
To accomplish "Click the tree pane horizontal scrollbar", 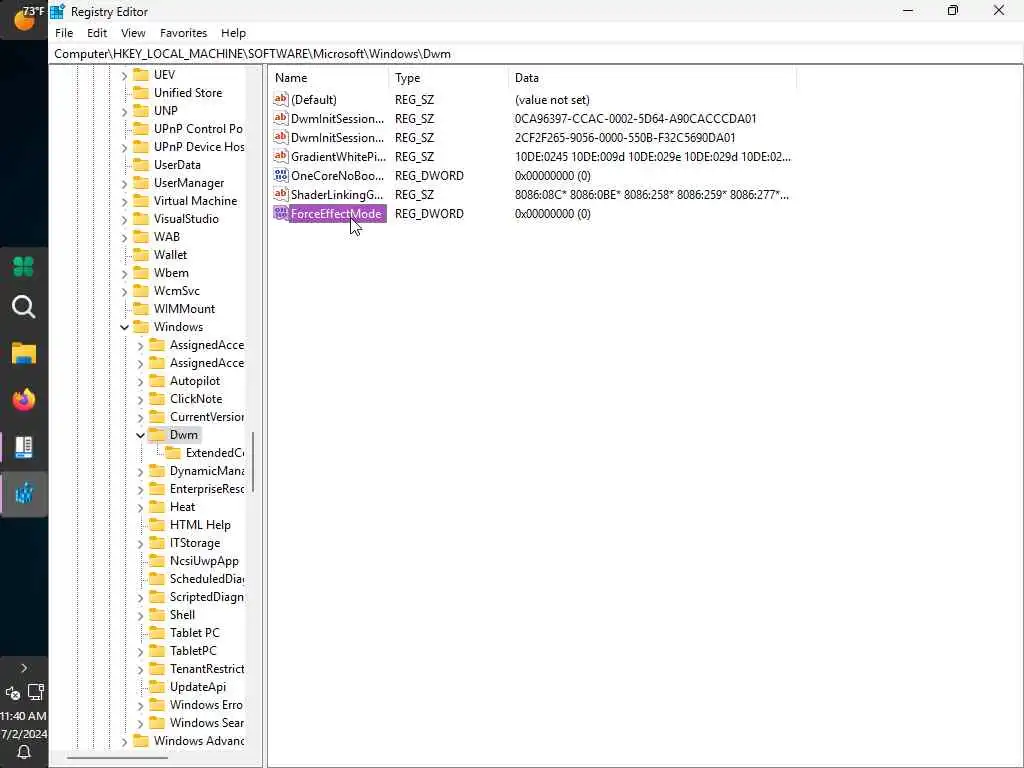I will [x=118, y=758].
